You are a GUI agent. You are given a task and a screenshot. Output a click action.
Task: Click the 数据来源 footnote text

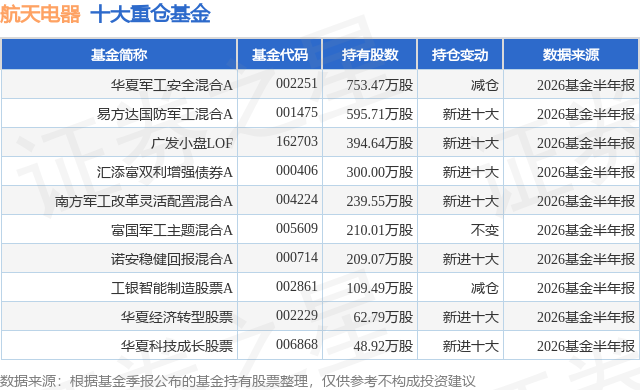coord(238,381)
